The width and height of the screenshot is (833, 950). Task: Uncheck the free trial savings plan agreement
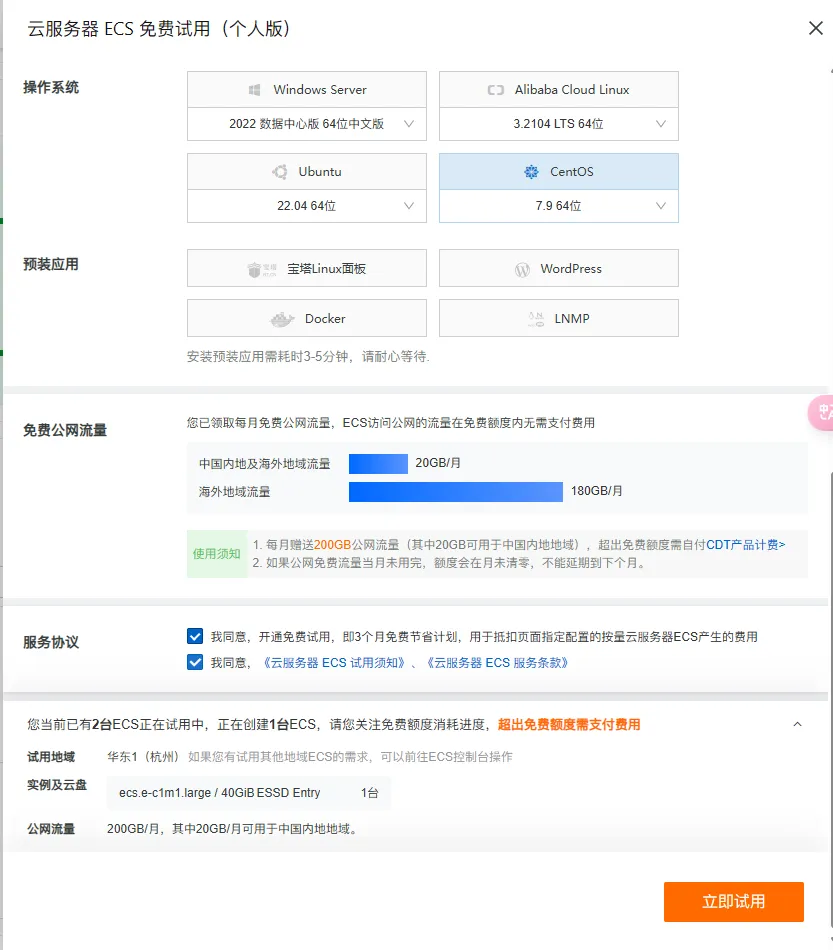click(x=195, y=636)
